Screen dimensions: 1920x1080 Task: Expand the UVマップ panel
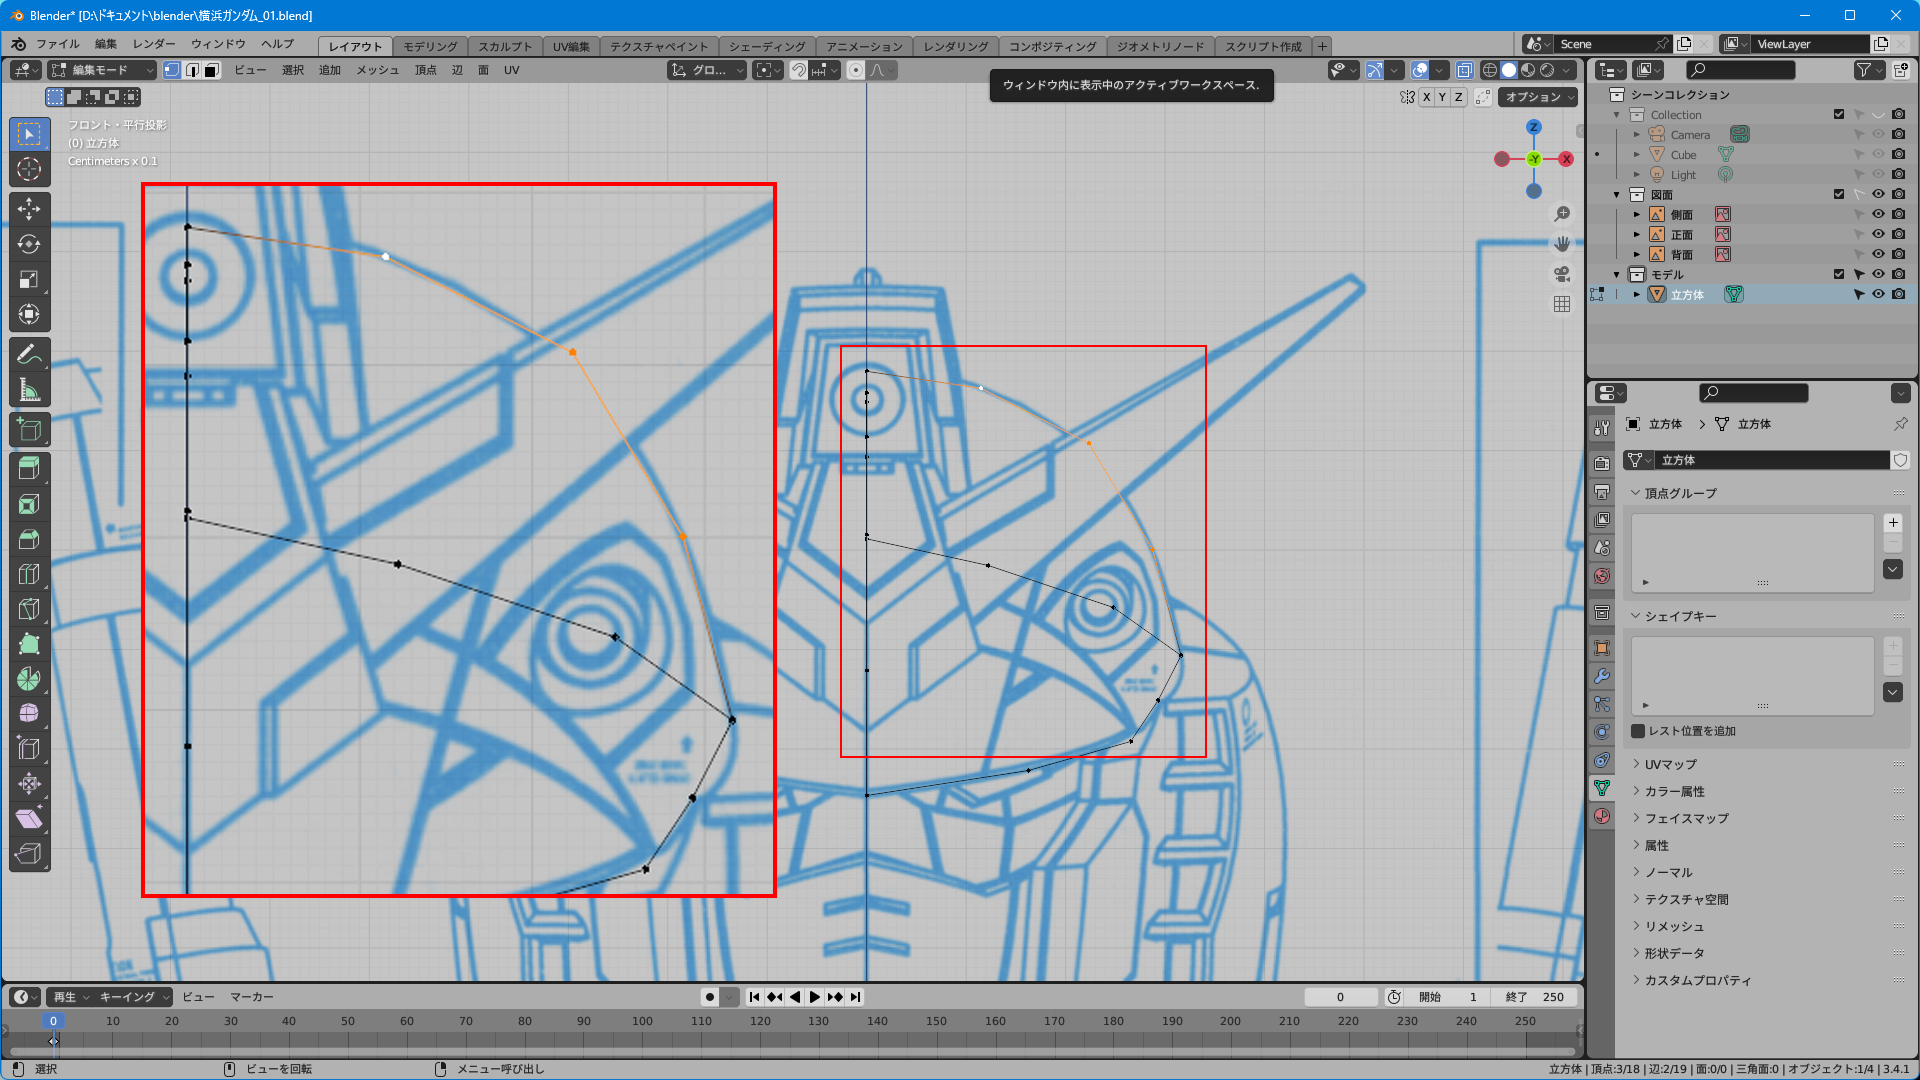click(1670, 764)
